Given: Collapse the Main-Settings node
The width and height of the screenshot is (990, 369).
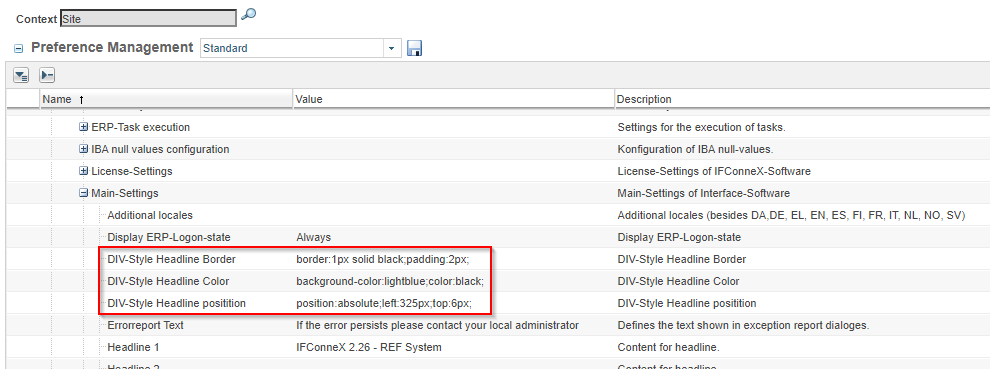Looking at the screenshot, I should (83, 193).
